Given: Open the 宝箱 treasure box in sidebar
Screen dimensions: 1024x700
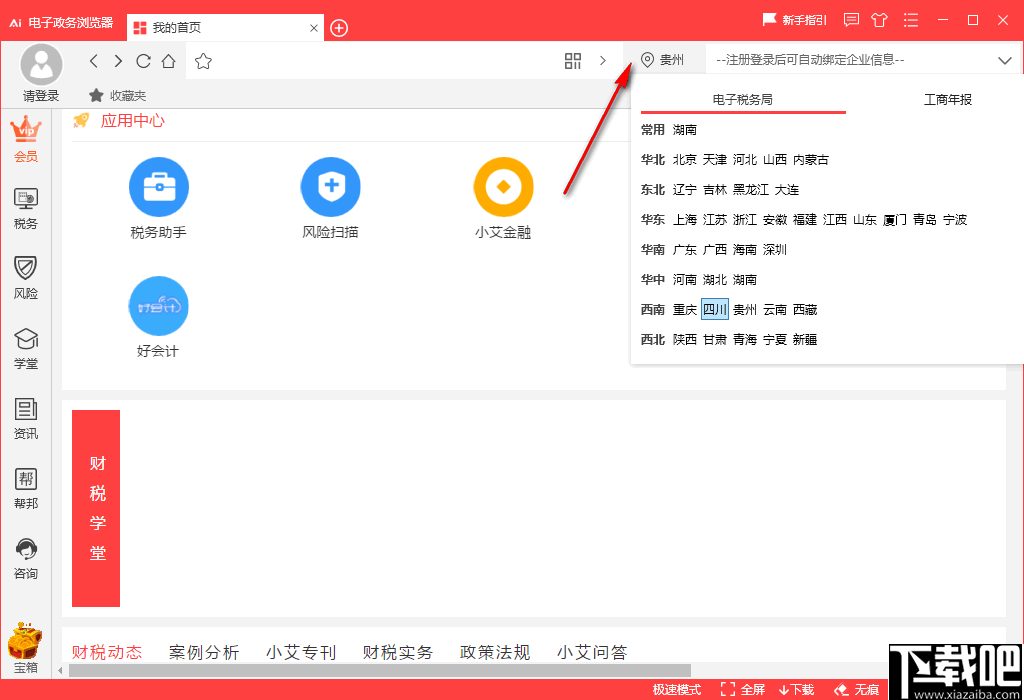Looking at the screenshot, I should (x=25, y=647).
